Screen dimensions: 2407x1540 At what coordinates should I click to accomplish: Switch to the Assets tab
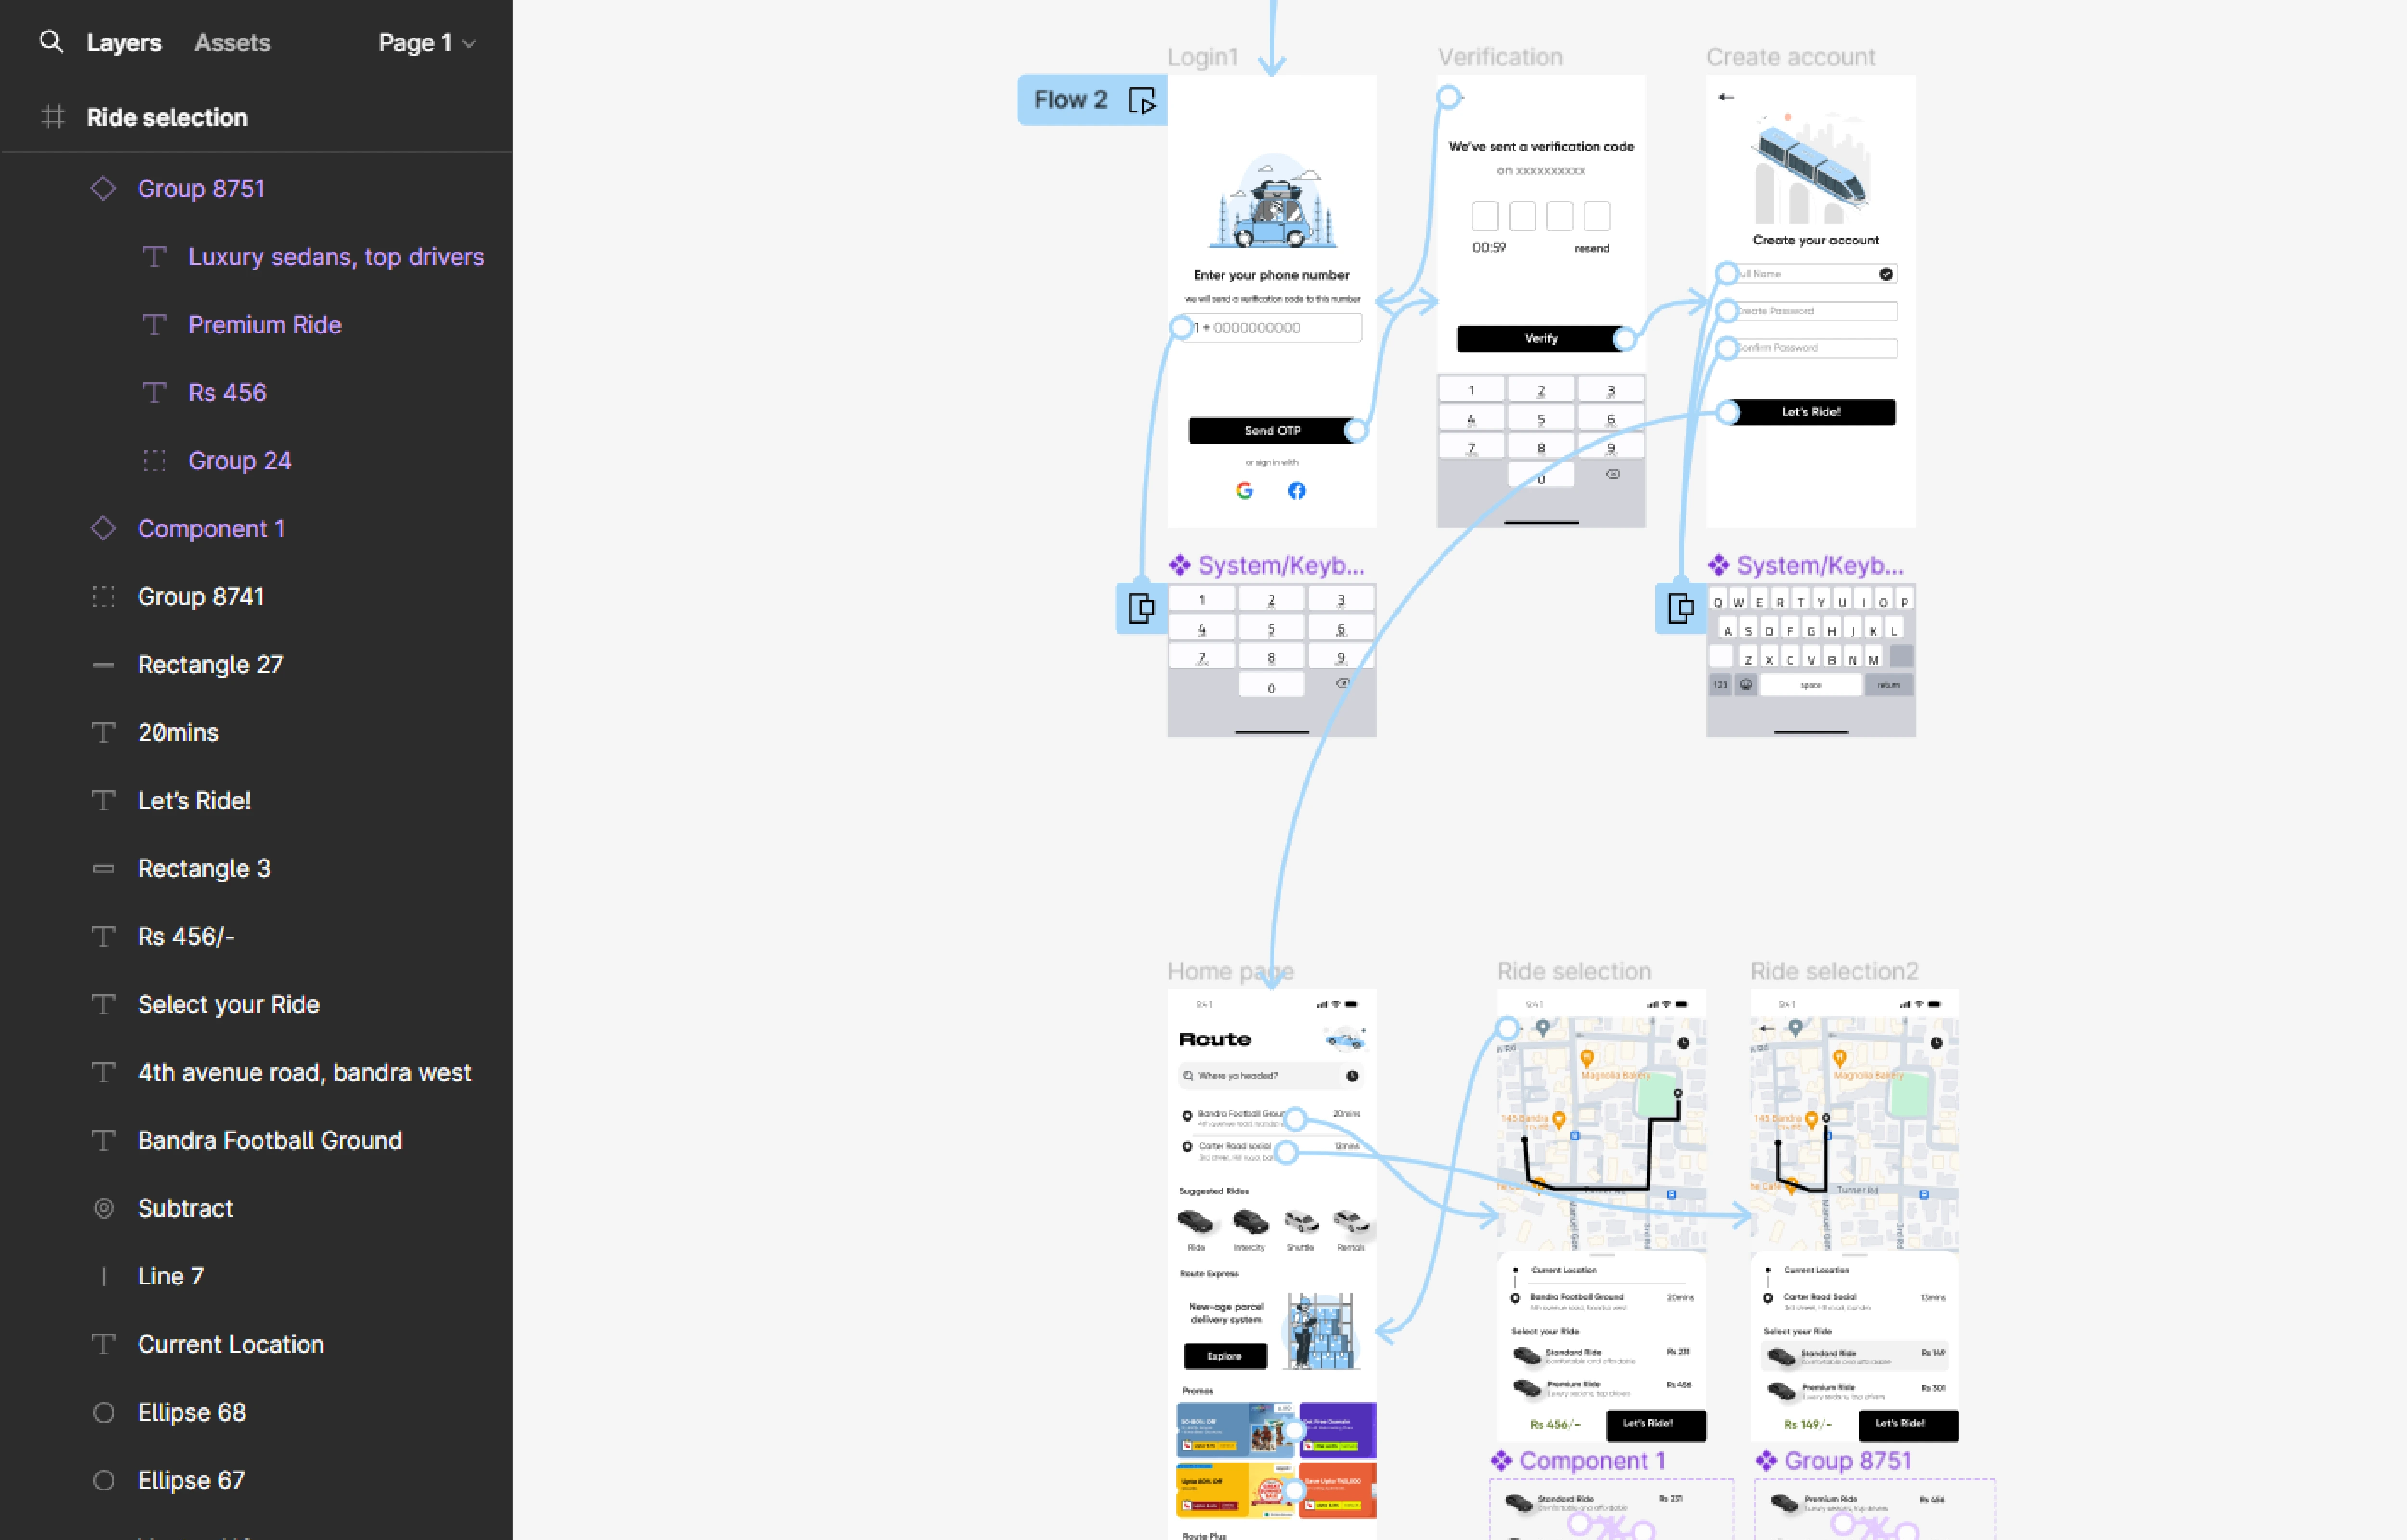click(232, 42)
